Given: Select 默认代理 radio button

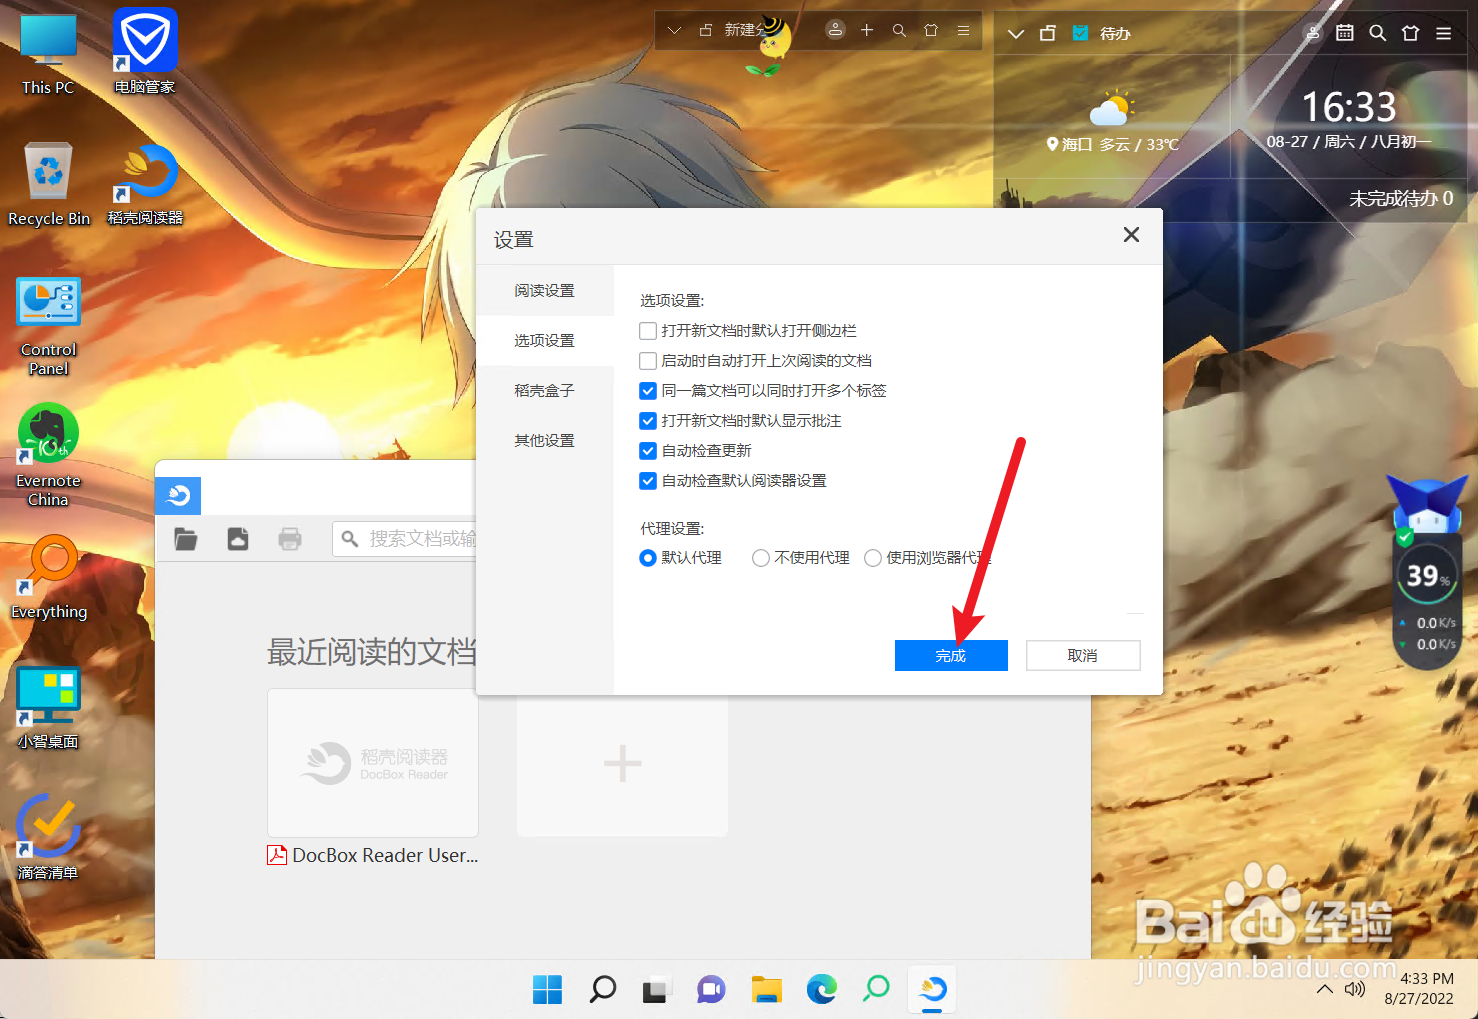Looking at the screenshot, I should tap(648, 558).
